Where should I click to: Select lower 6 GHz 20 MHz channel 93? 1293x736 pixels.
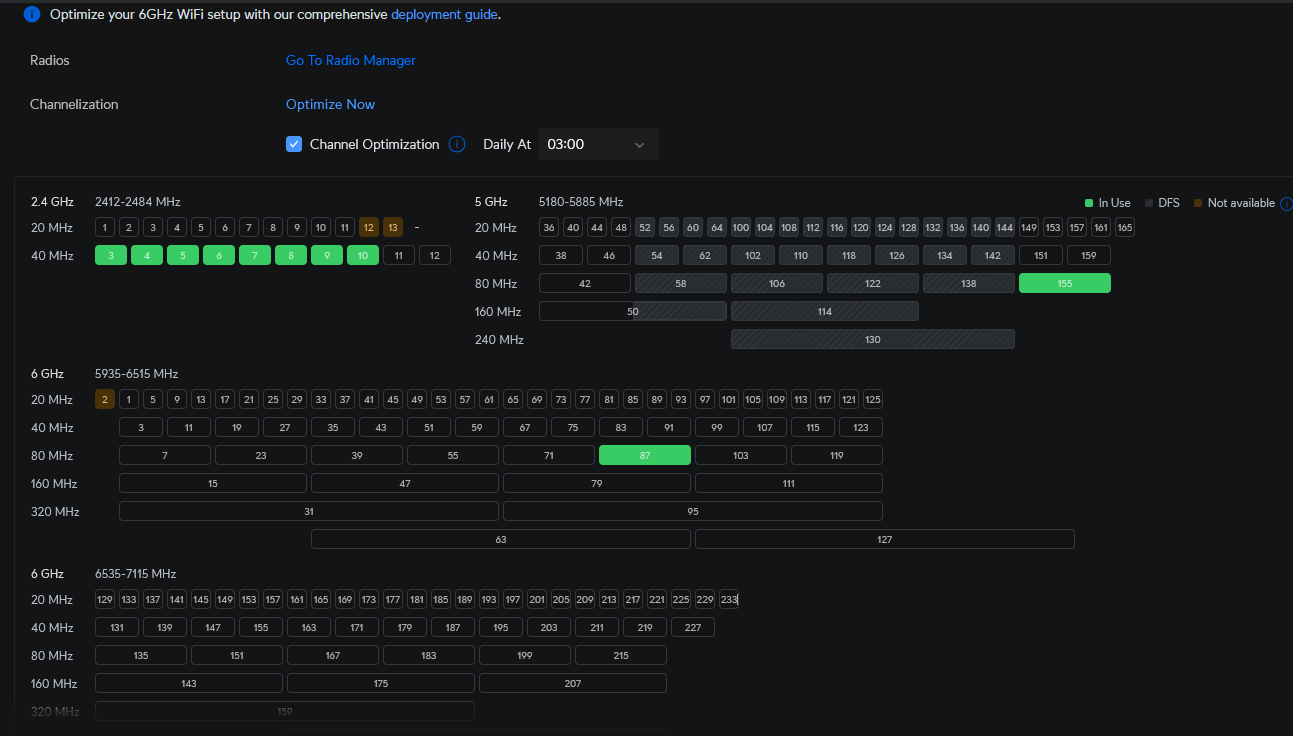[681, 399]
